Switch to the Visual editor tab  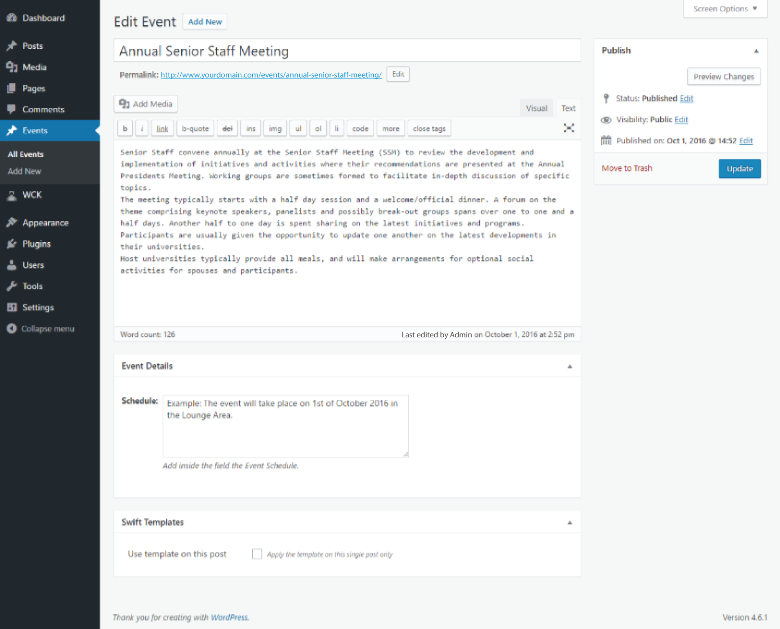(536, 108)
